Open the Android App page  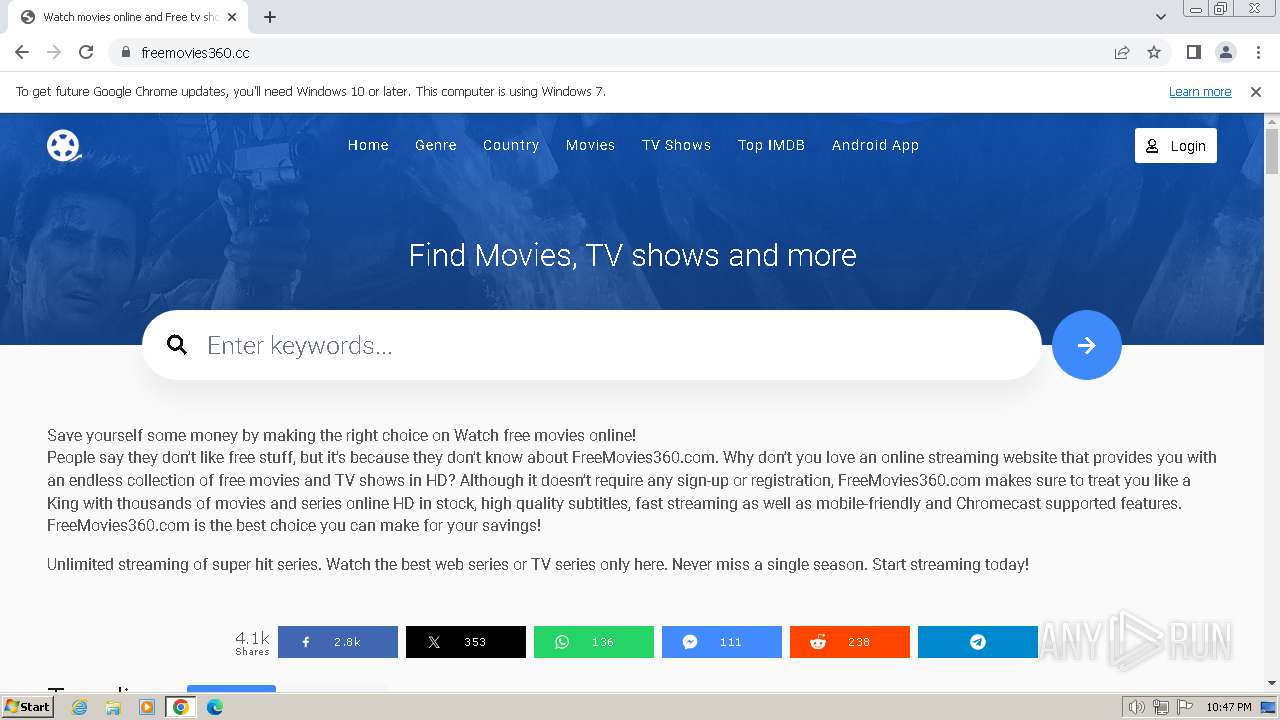pyautogui.click(x=875, y=145)
